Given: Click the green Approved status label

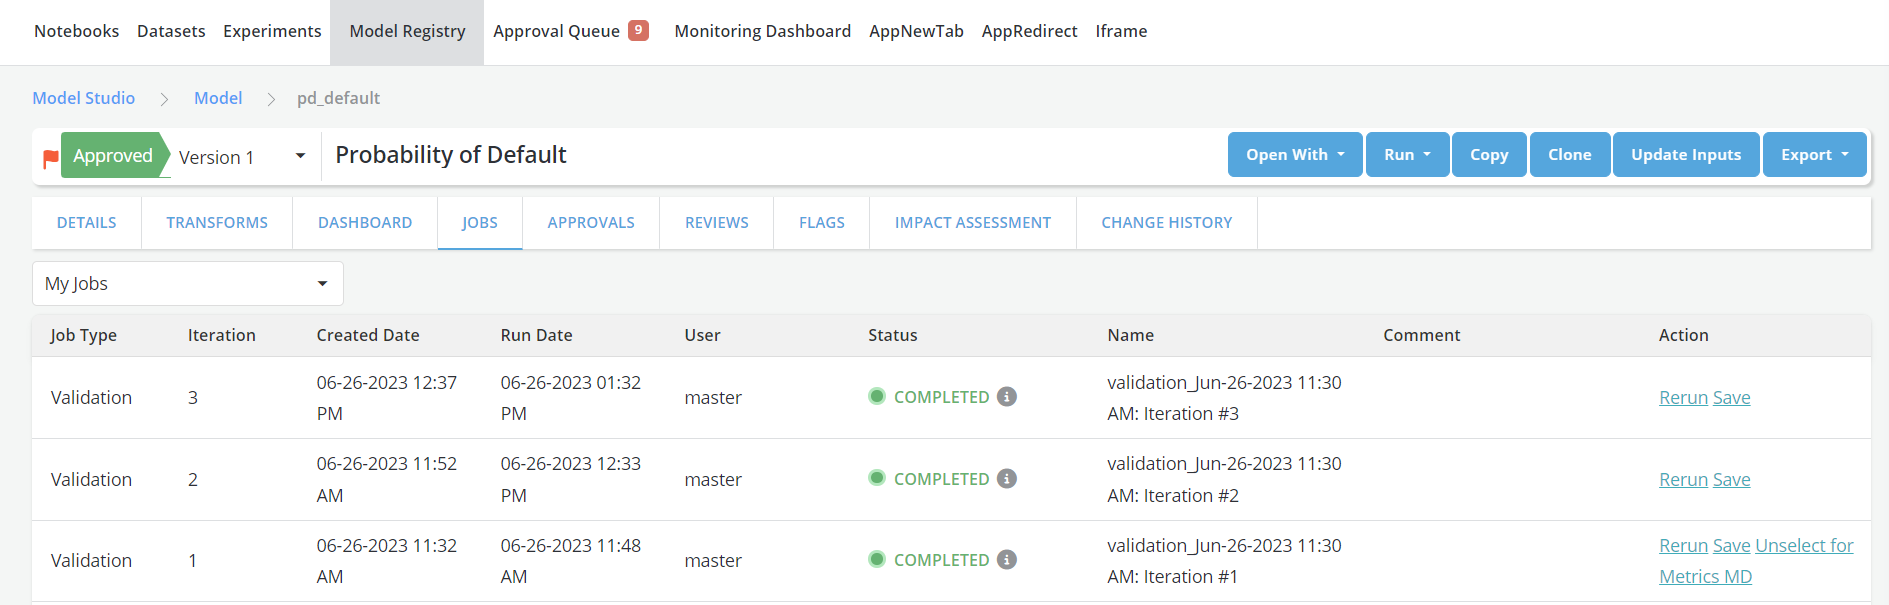Looking at the screenshot, I should 111,156.
